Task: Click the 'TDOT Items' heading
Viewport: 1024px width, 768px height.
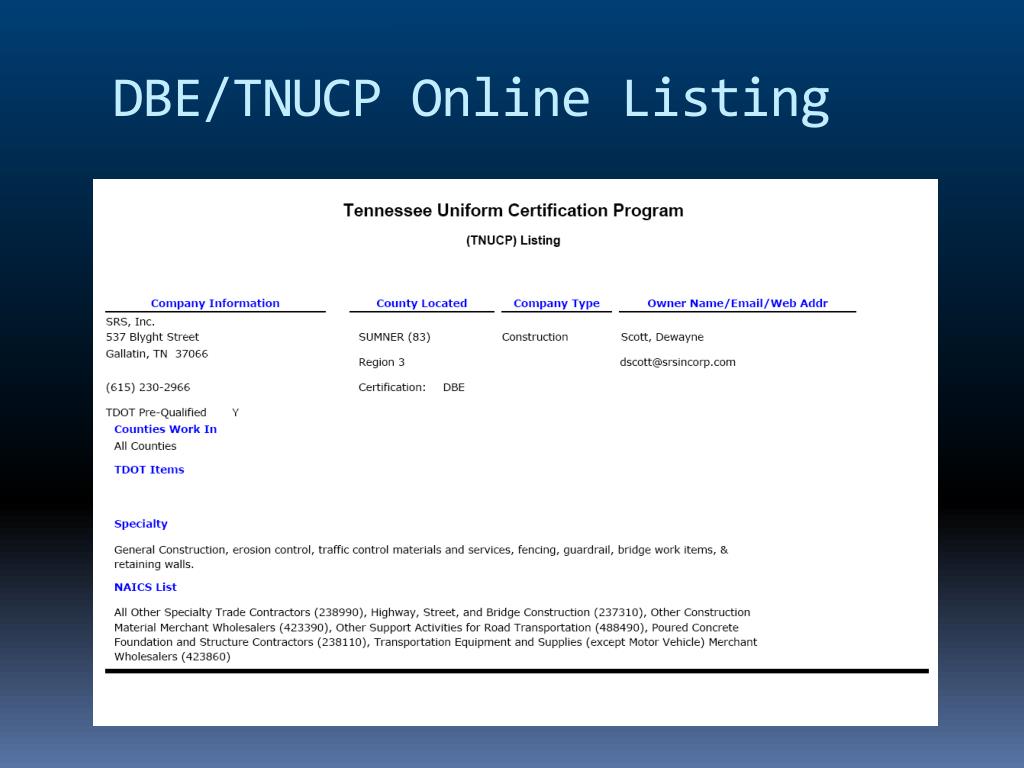Action: pyautogui.click(x=149, y=470)
